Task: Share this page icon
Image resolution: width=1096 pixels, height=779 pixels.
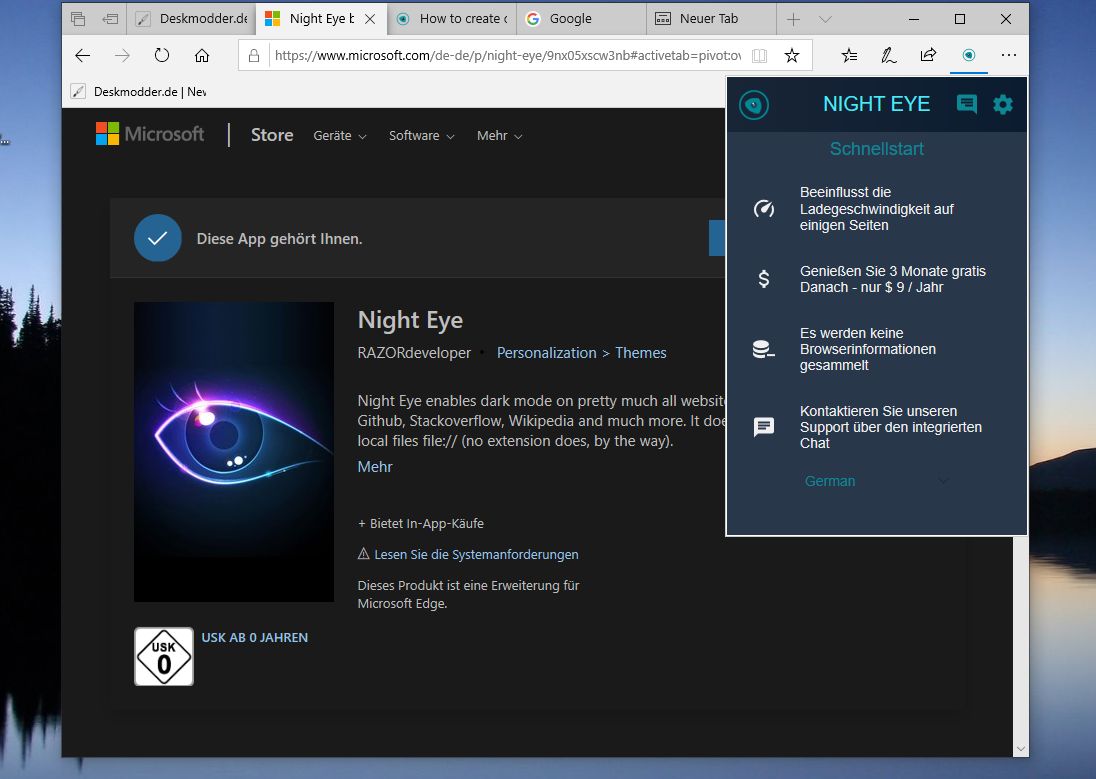Action: 928,55
